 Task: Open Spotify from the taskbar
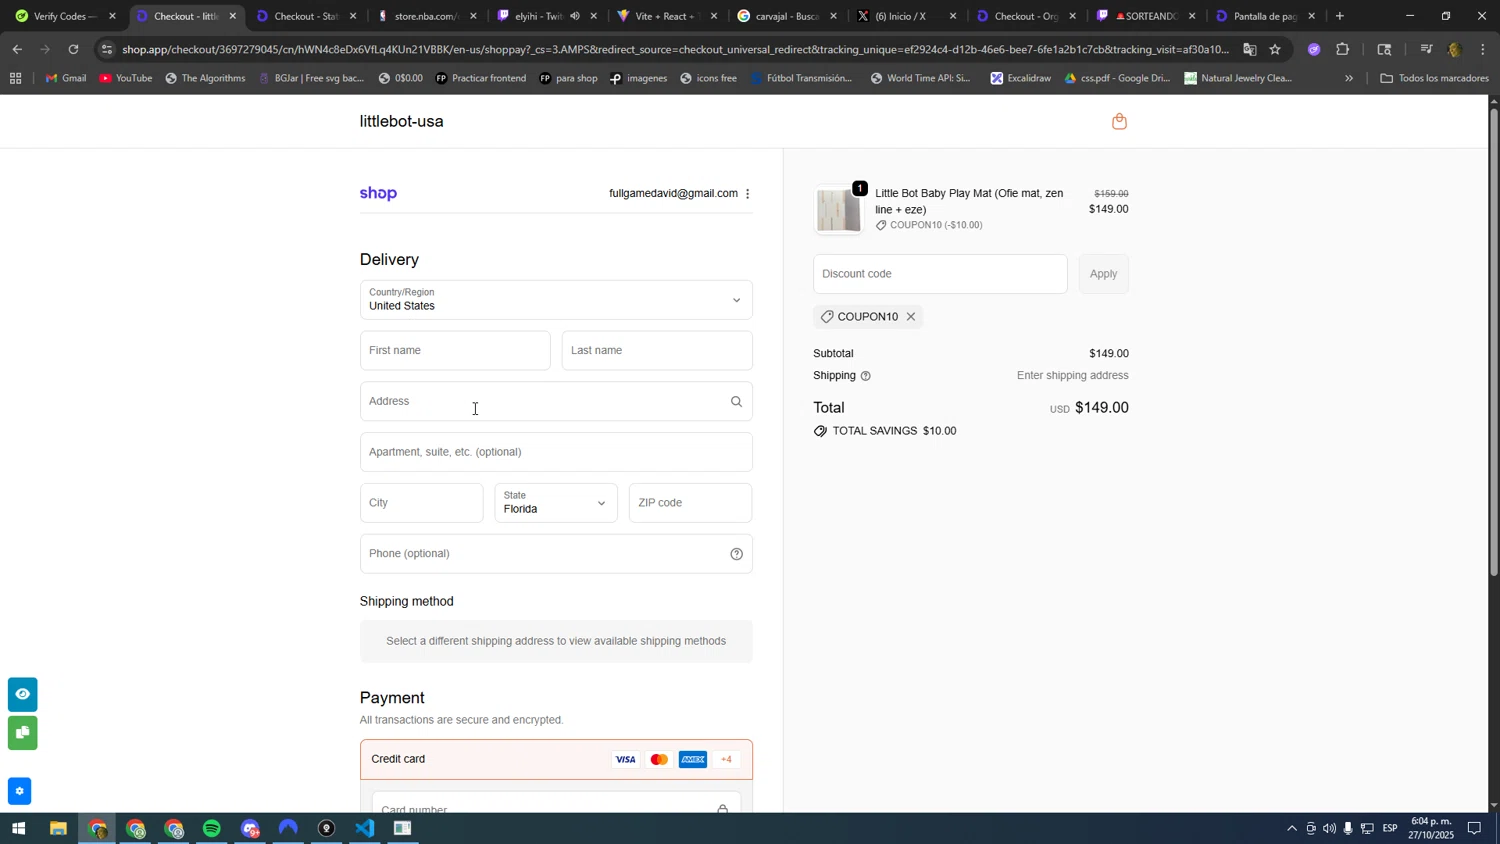pos(212,829)
